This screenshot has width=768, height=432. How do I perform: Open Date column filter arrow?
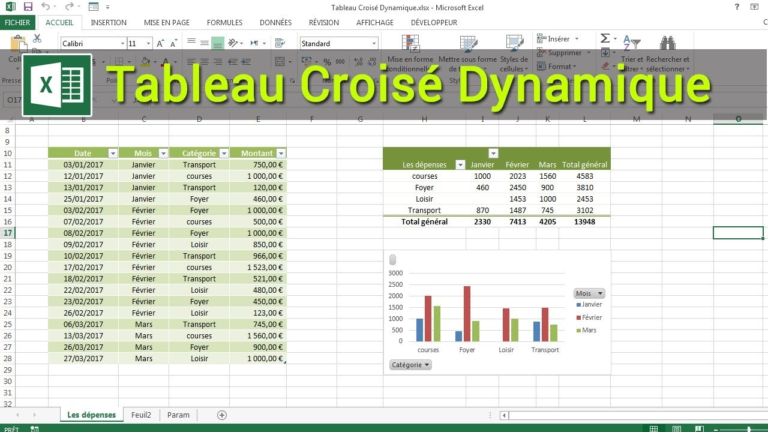(113, 153)
